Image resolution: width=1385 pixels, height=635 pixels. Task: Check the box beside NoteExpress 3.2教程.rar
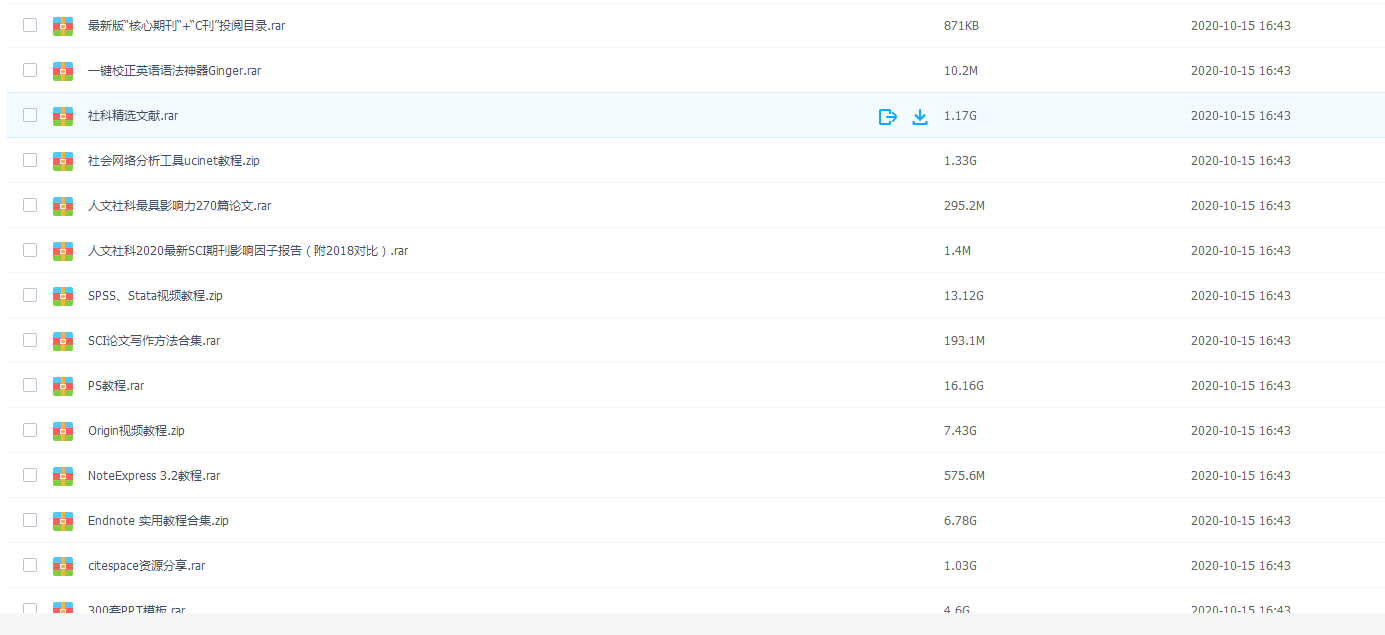[30, 475]
